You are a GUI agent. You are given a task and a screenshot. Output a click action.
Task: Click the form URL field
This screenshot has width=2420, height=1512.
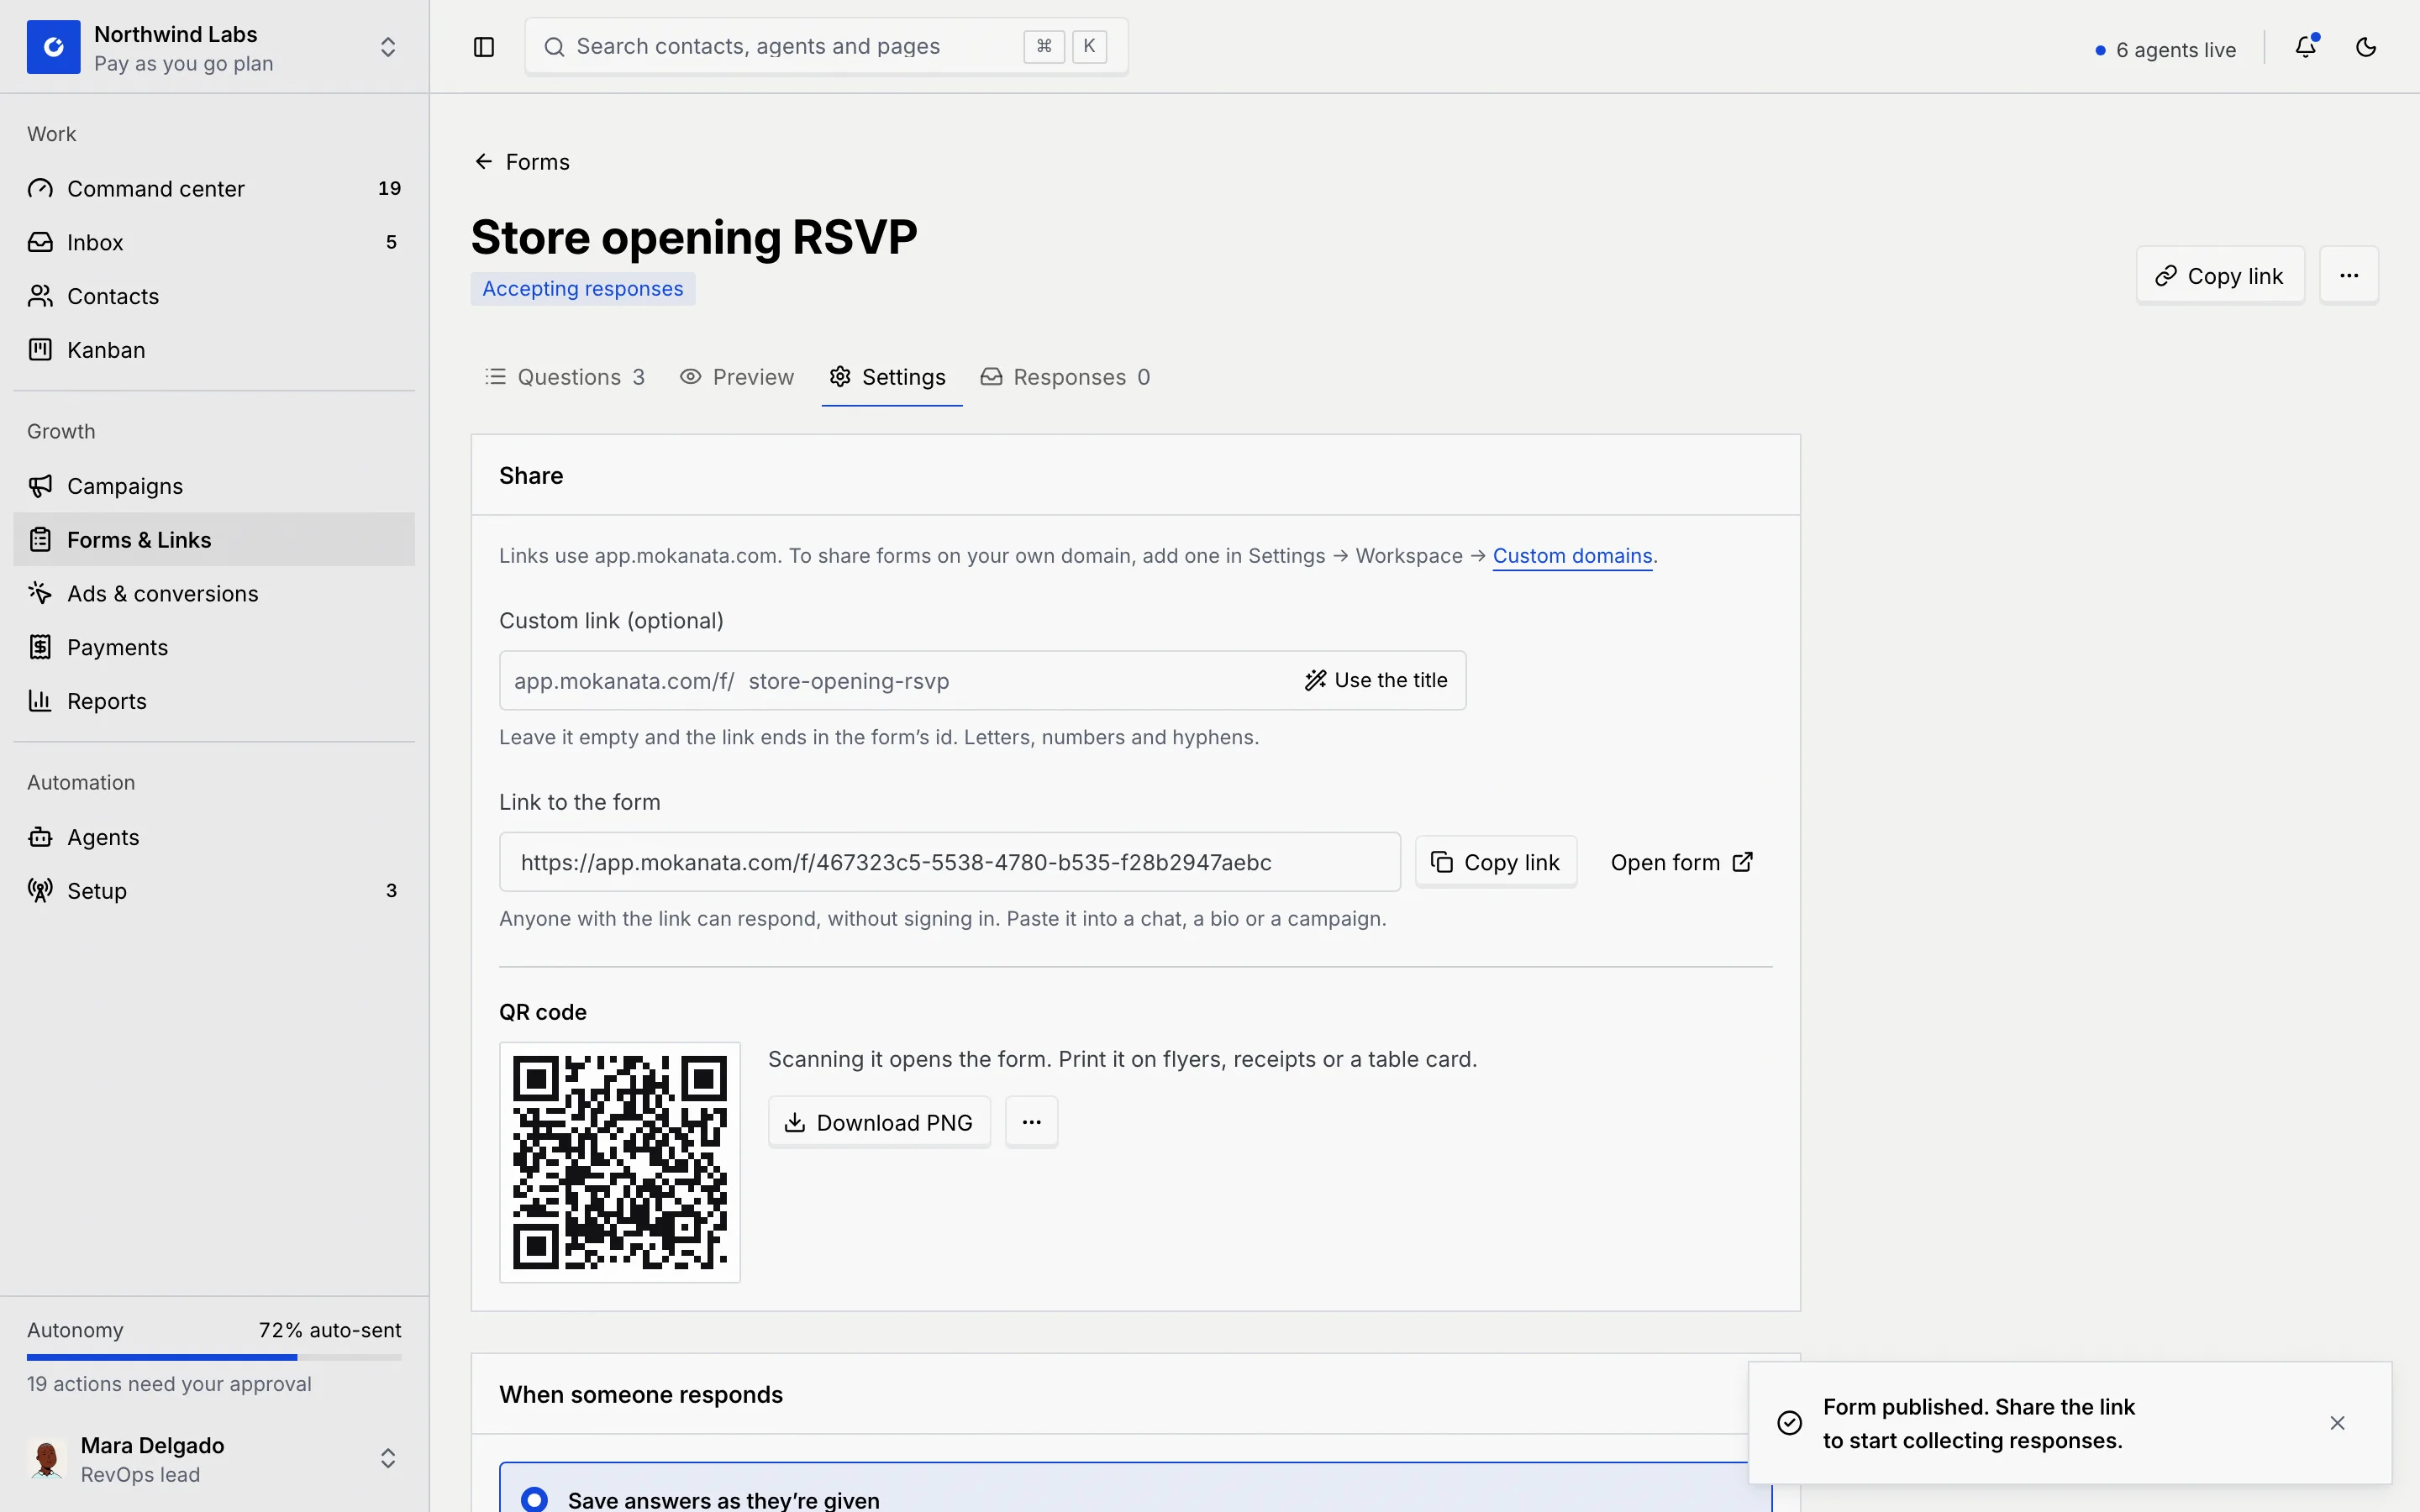coord(950,862)
